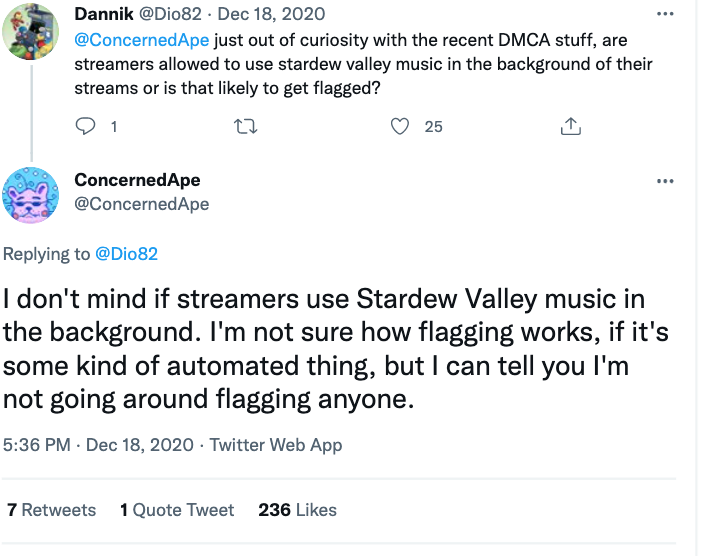Open more options for ConcernedApe's tweet
This screenshot has height=556, width=702.
click(665, 181)
